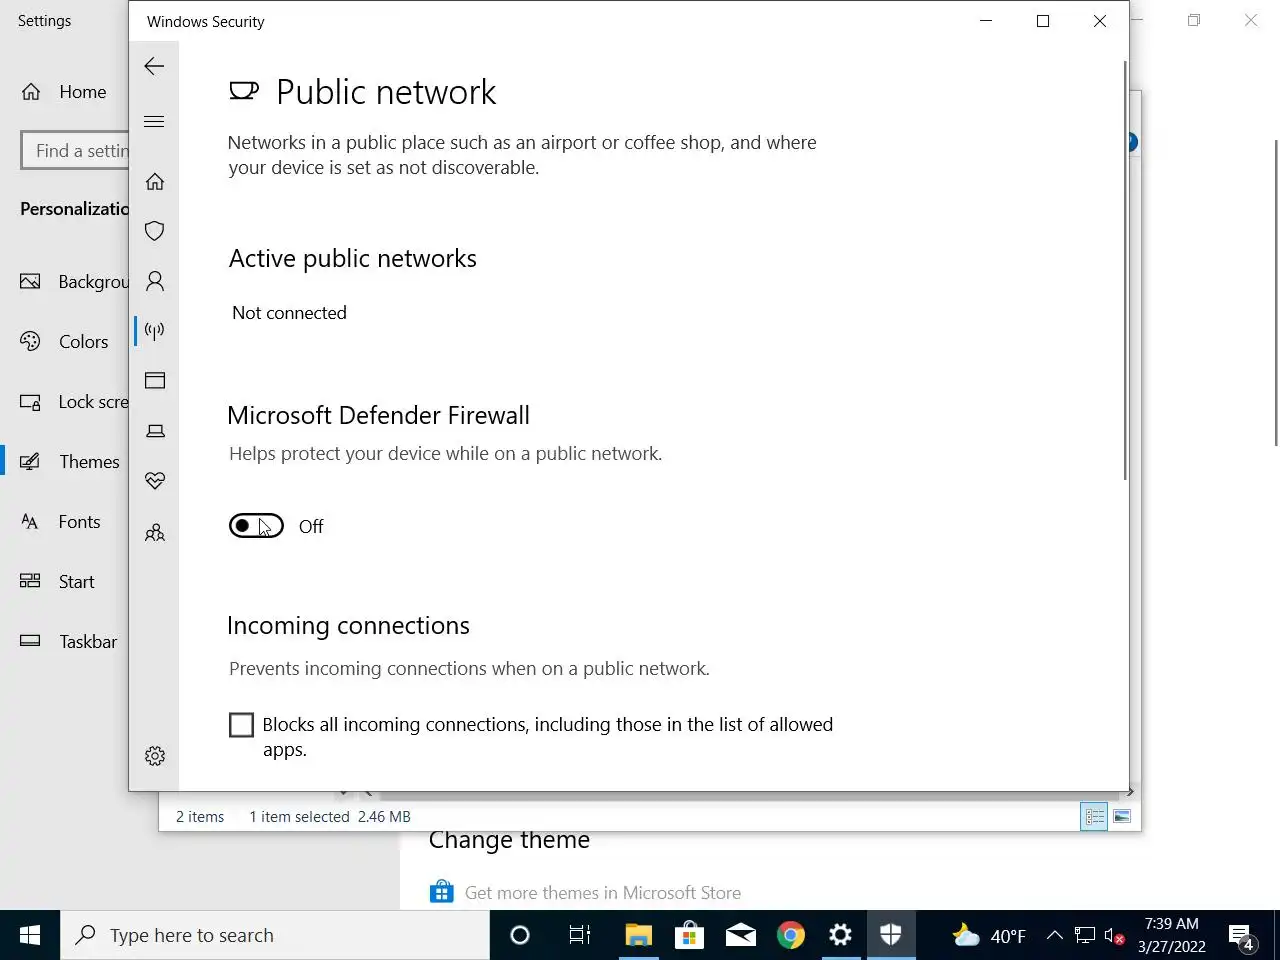Viewport: 1280px width, 960px height.
Task: Click the Windows Security vertical scrollbar
Action: (1125, 270)
